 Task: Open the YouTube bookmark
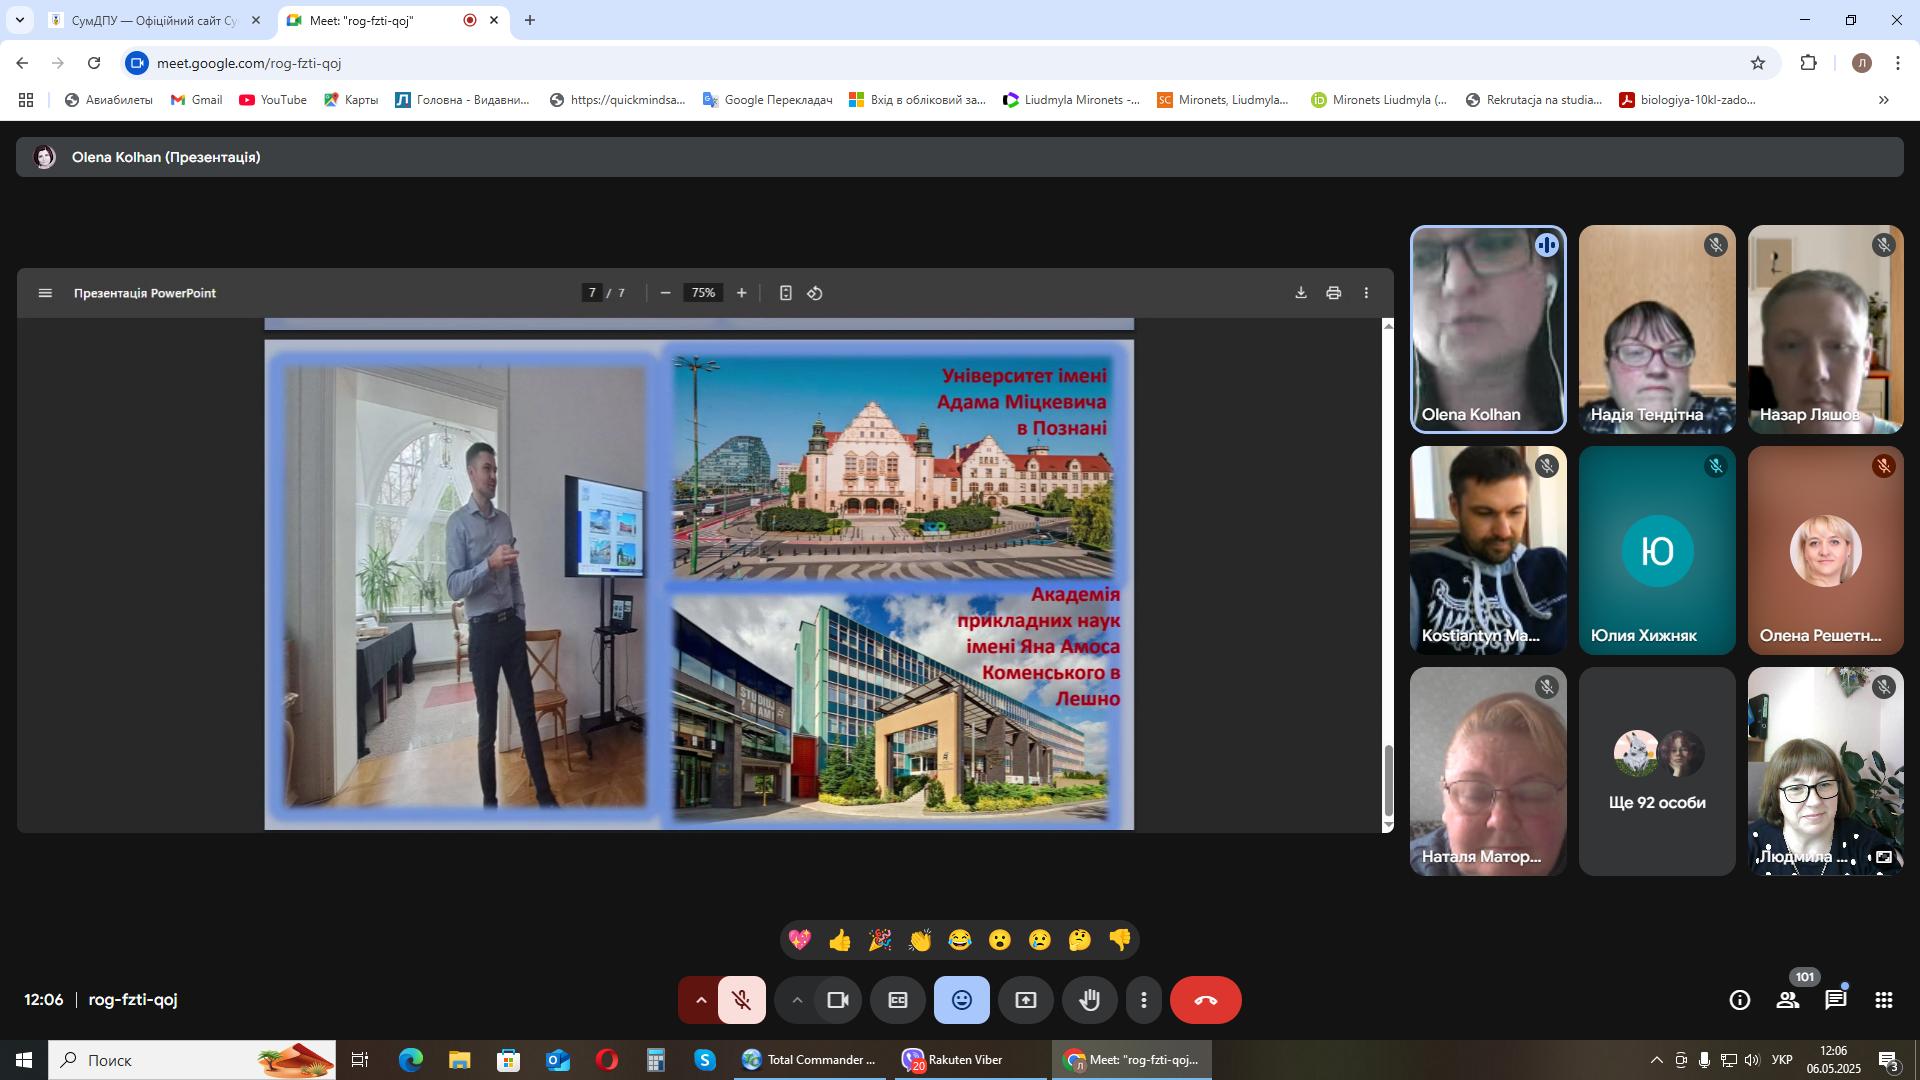[273, 100]
